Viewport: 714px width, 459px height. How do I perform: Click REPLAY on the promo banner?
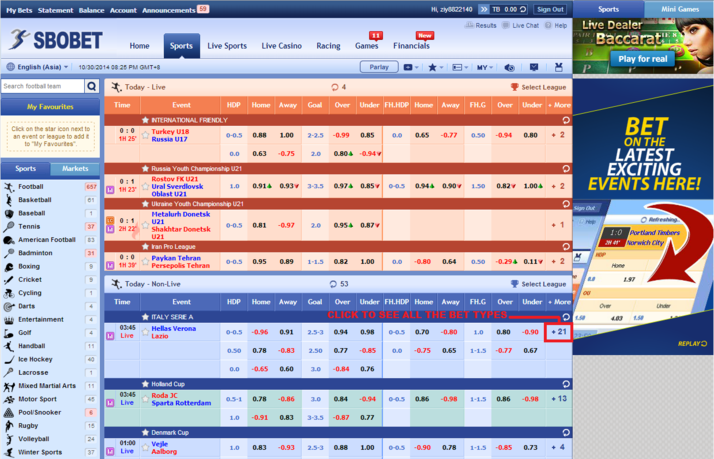(692, 344)
